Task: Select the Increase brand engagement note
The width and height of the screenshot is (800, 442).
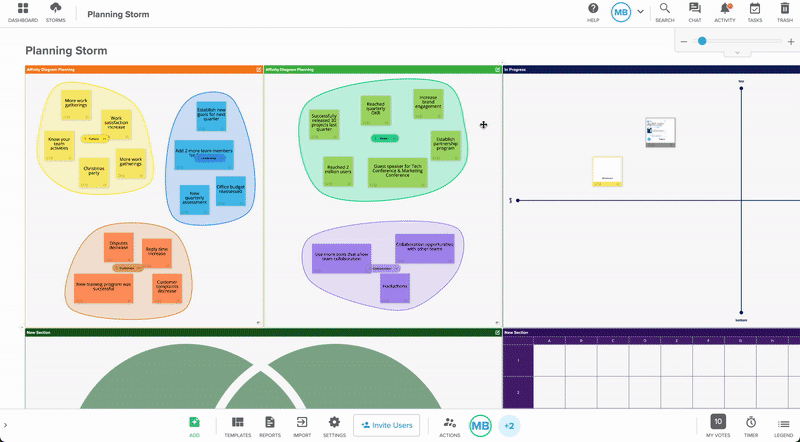Action: (x=428, y=104)
